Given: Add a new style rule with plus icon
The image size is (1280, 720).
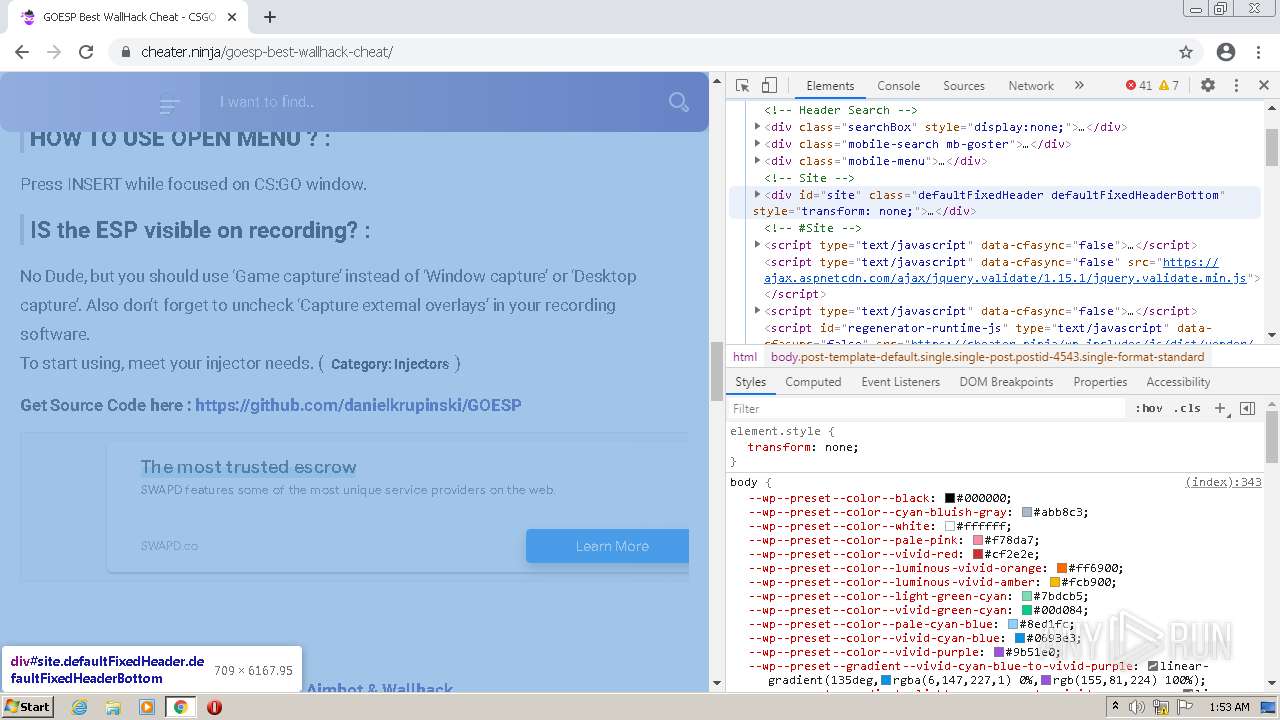Looking at the screenshot, I should (1220, 408).
